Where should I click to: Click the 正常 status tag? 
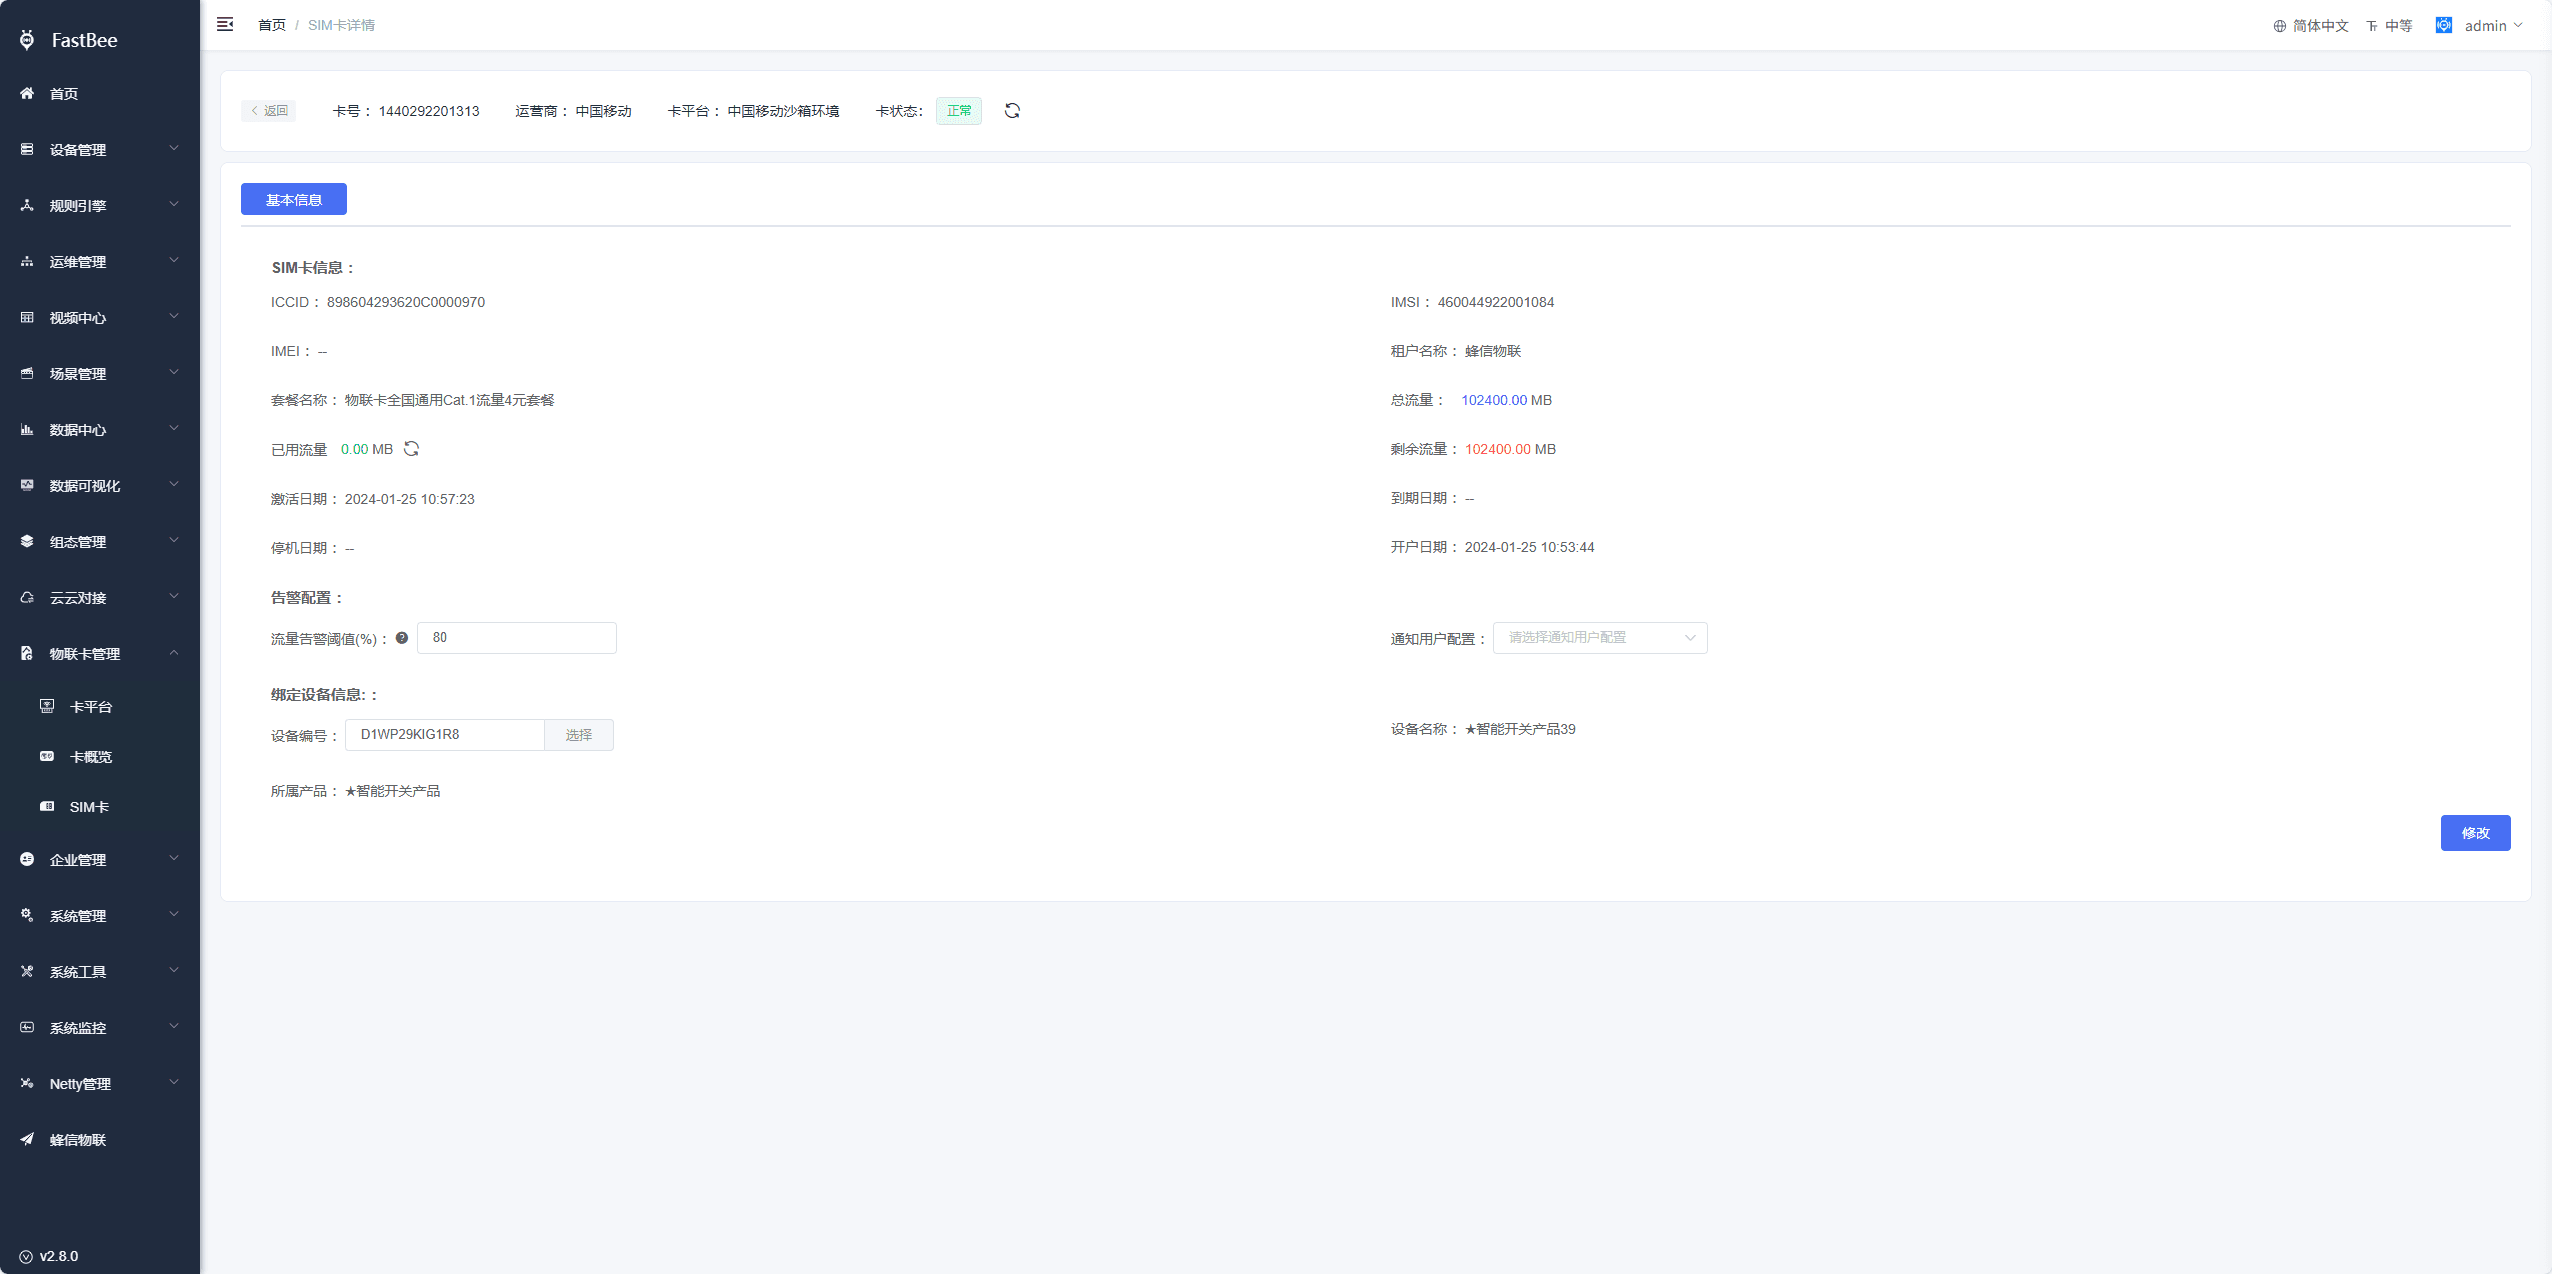(959, 111)
